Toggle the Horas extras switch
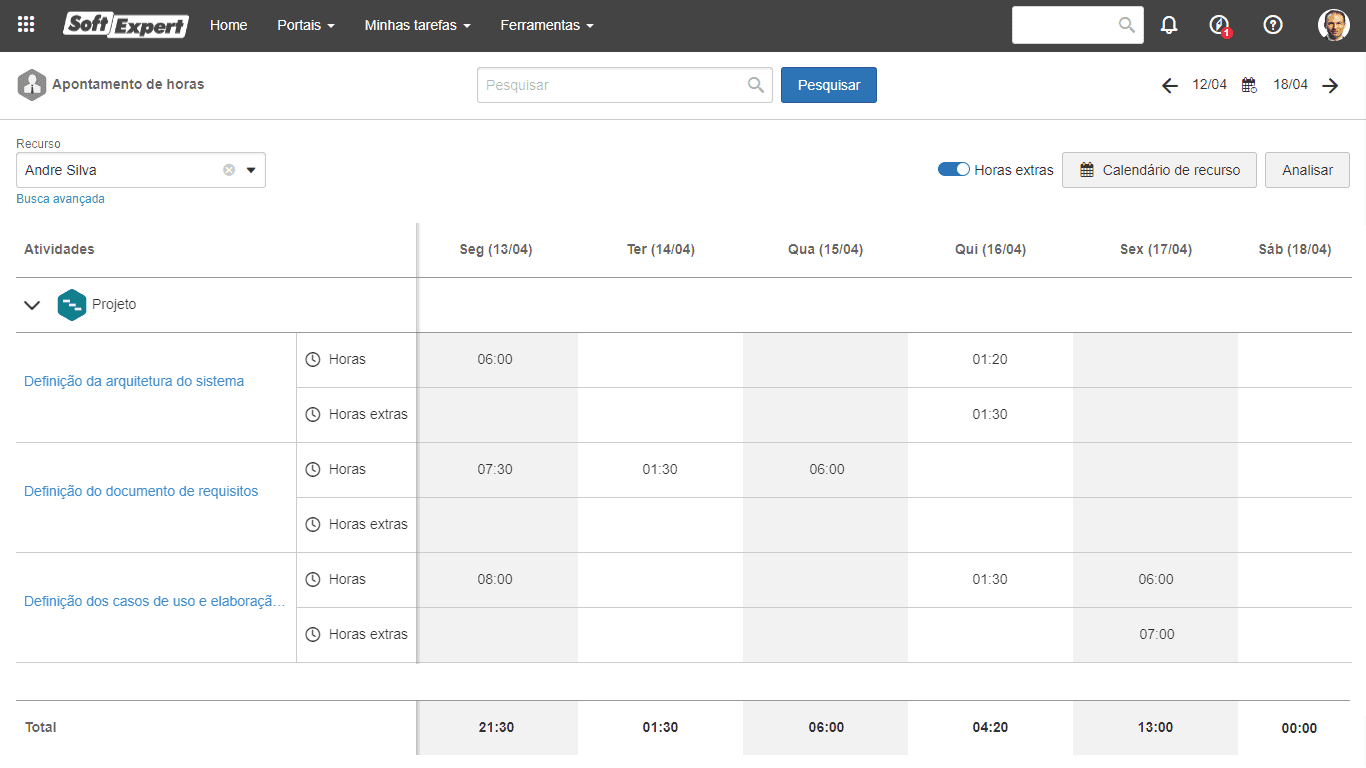1366x768 pixels. click(x=954, y=169)
